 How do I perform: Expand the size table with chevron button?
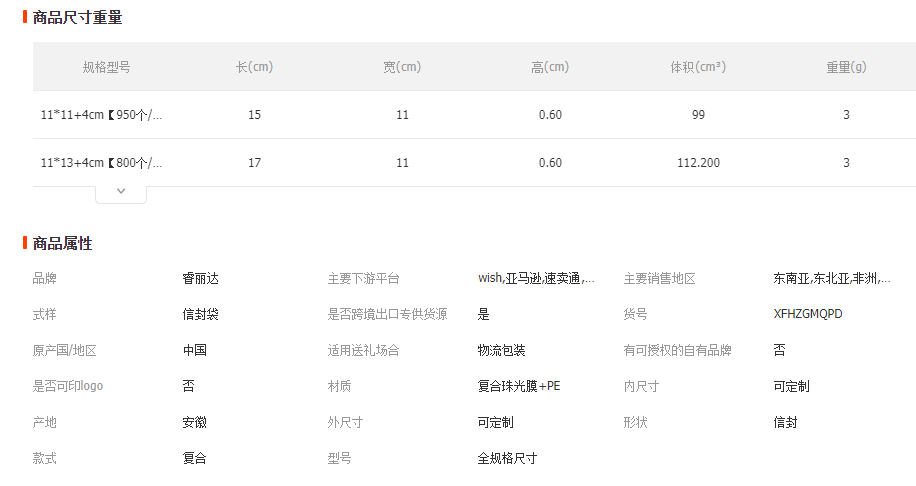point(121,191)
